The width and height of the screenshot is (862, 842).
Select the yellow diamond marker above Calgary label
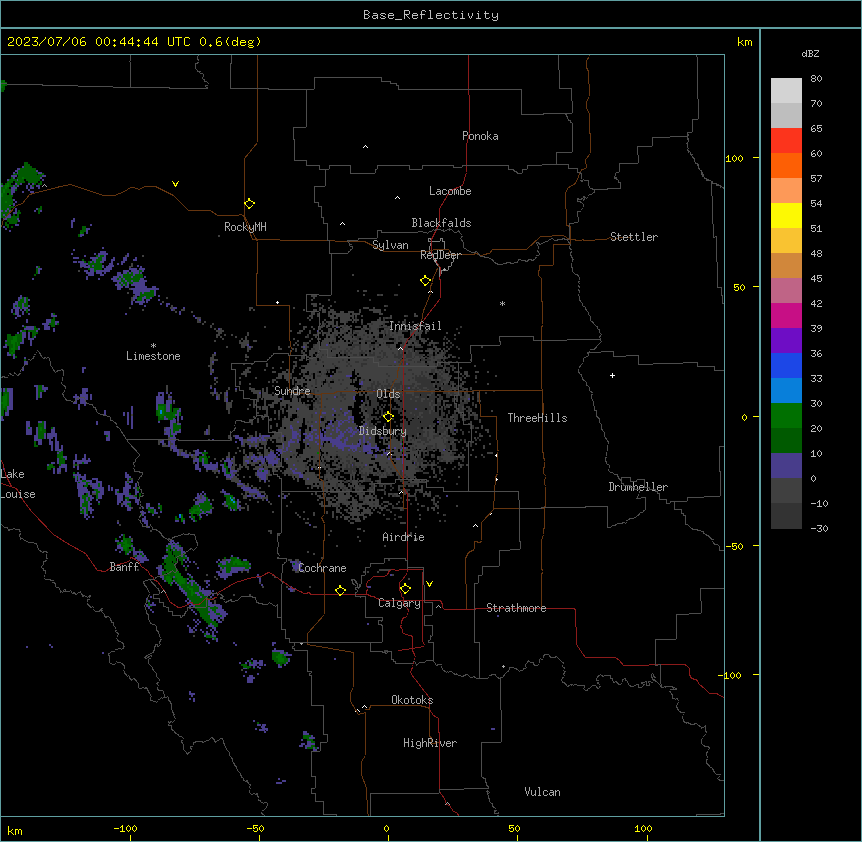point(405,589)
